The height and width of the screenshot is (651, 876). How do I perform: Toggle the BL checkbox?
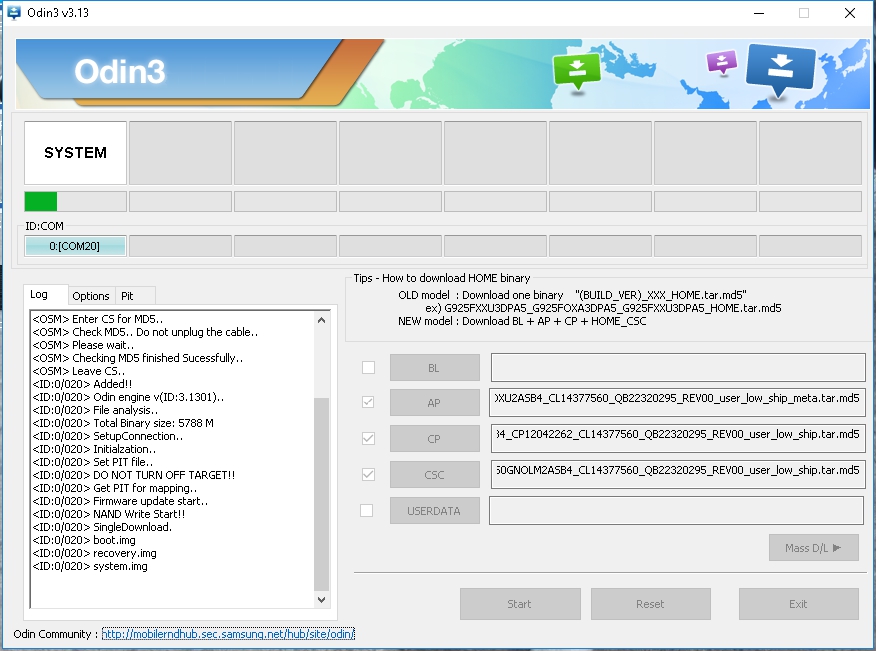[368, 368]
